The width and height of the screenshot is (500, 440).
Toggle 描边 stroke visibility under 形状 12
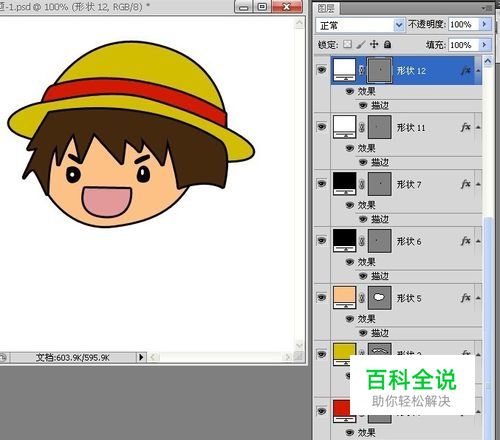(363, 106)
